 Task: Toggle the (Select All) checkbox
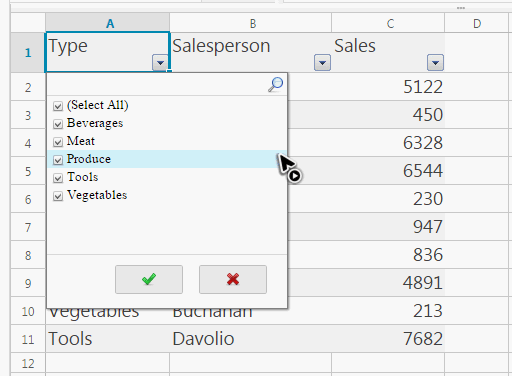[x=58, y=106]
